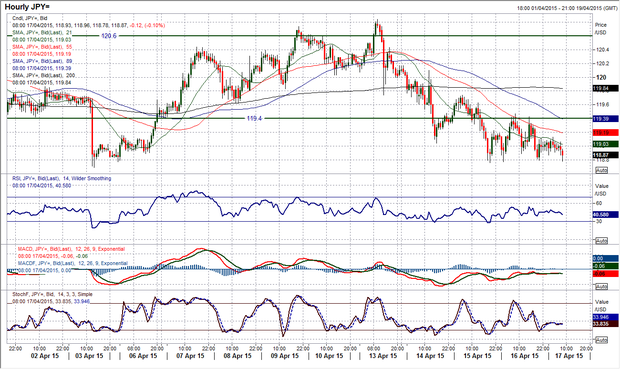Click the red SMA 55 legend entry
This screenshot has width=620, height=369.
(x=42, y=47)
